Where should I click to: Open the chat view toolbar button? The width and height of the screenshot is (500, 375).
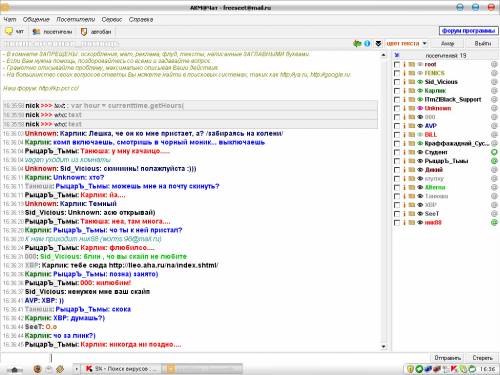pos(14,32)
